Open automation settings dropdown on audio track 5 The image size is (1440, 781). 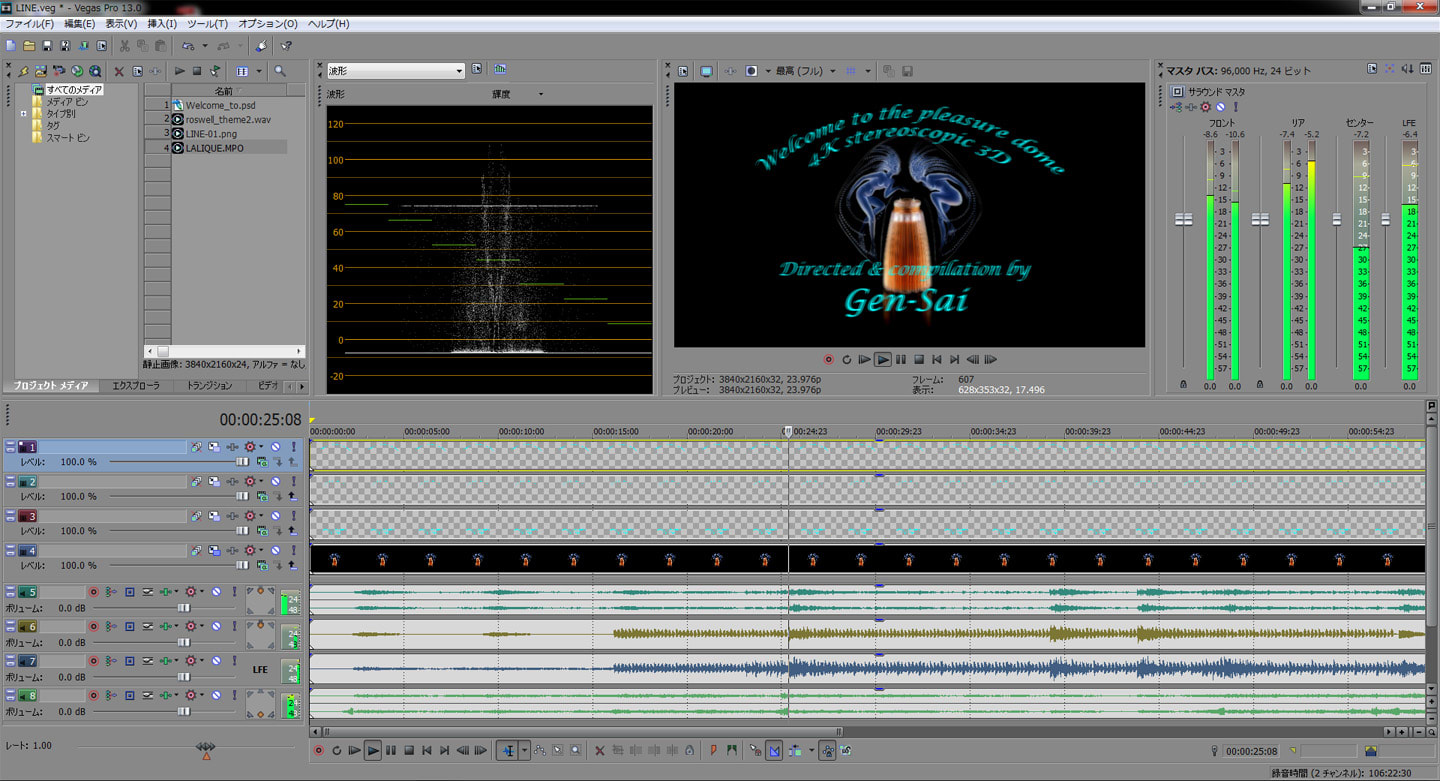pos(202,591)
